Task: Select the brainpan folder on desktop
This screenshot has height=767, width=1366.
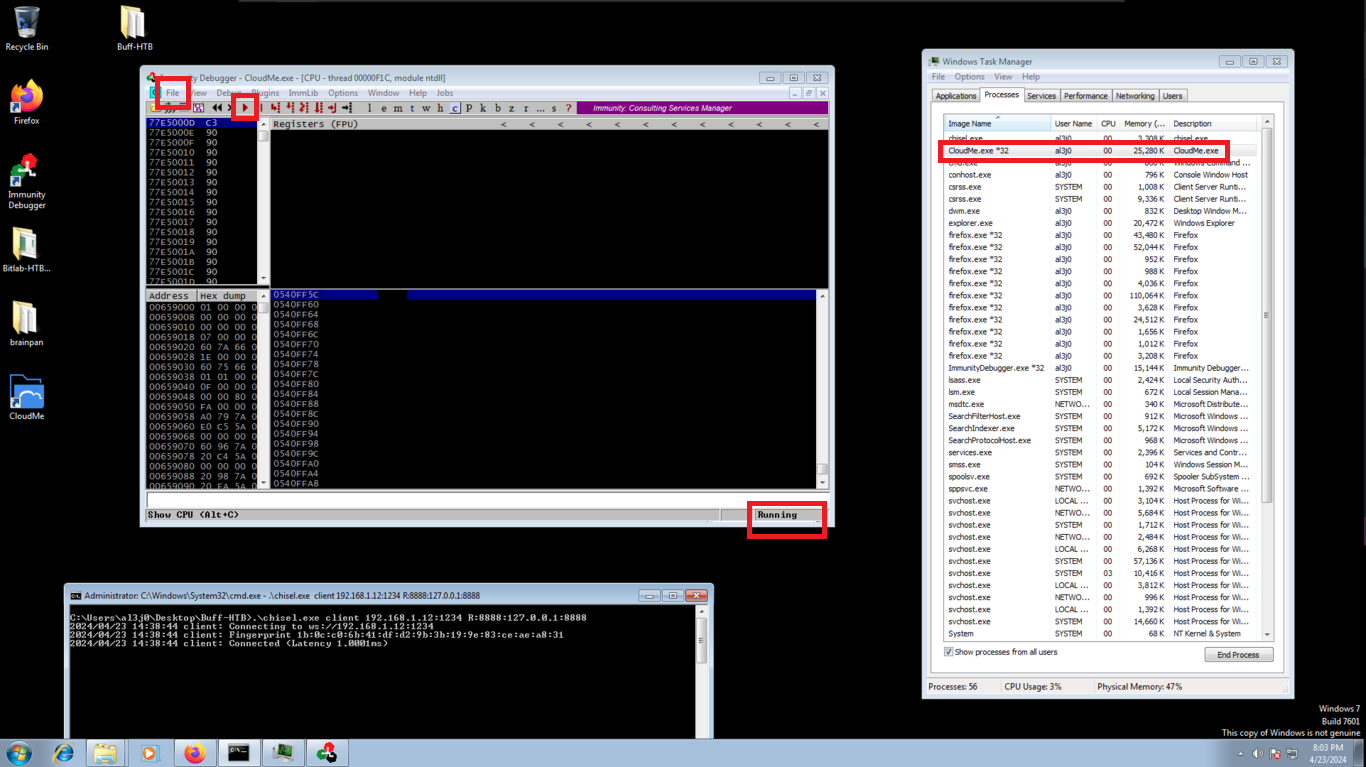Action: tap(27, 324)
